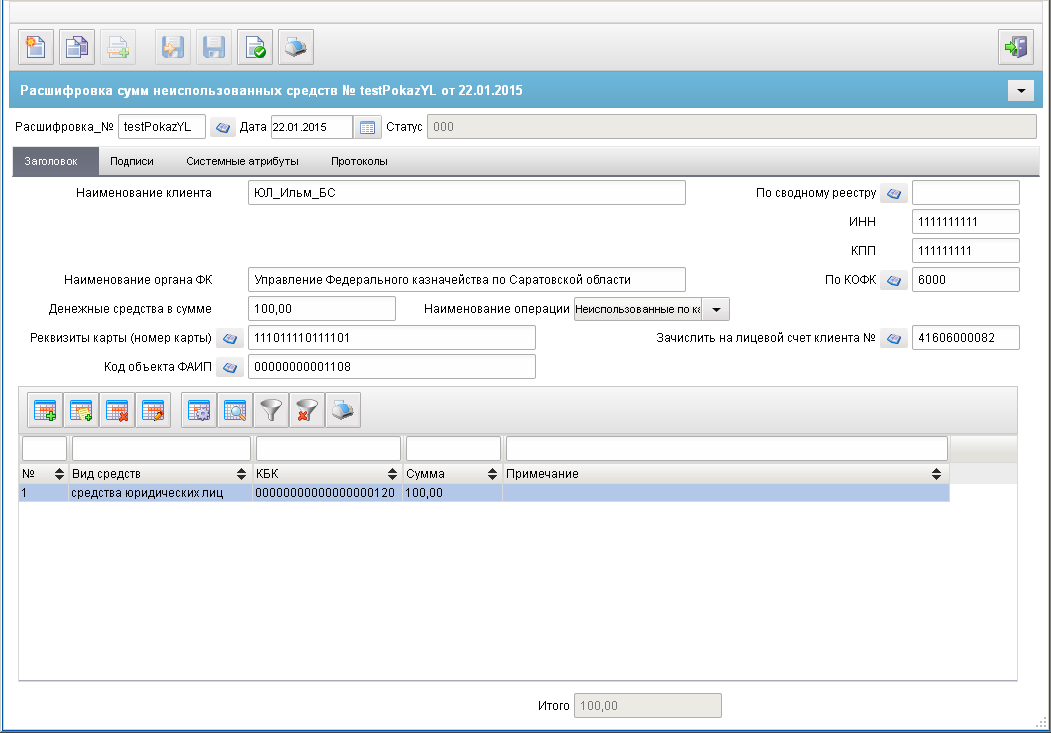Open lookup for Код объекта ФАИП
The height and width of the screenshot is (733, 1051).
[x=230, y=367]
